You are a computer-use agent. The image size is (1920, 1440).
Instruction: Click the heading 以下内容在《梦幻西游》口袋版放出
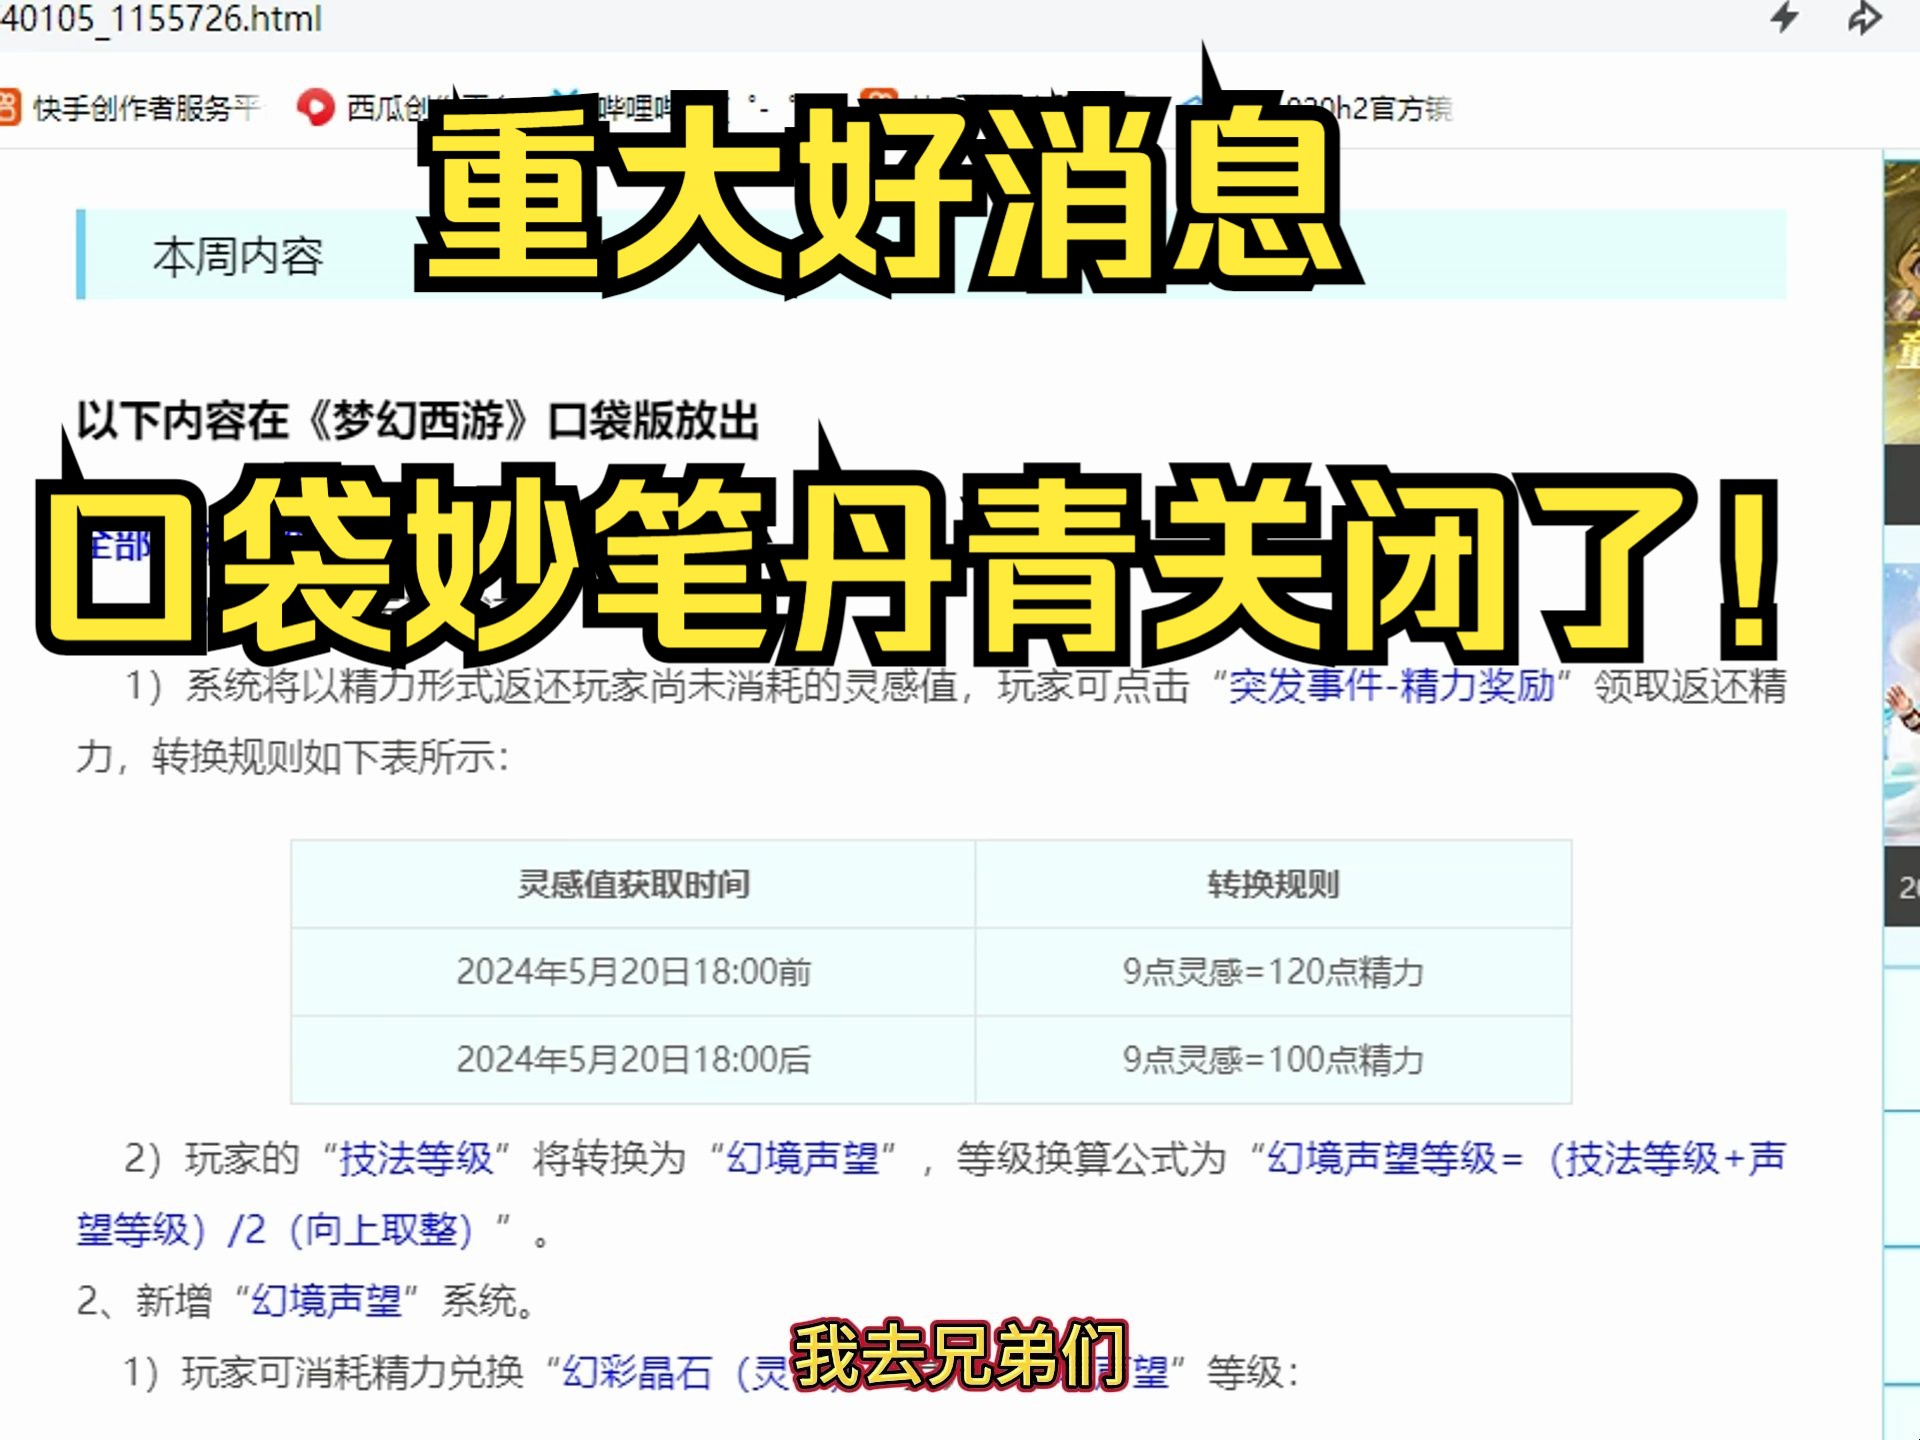click(418, 421)
